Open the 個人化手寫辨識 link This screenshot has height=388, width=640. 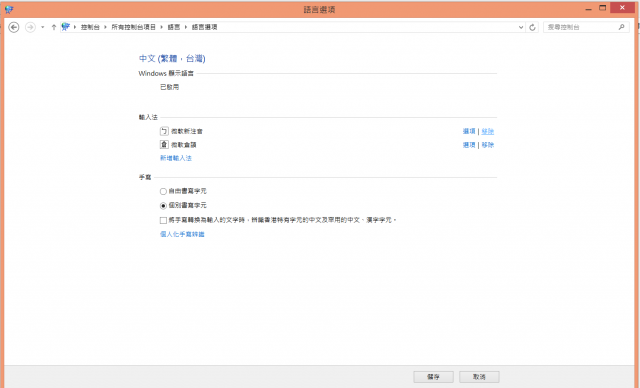pos(182,234)
